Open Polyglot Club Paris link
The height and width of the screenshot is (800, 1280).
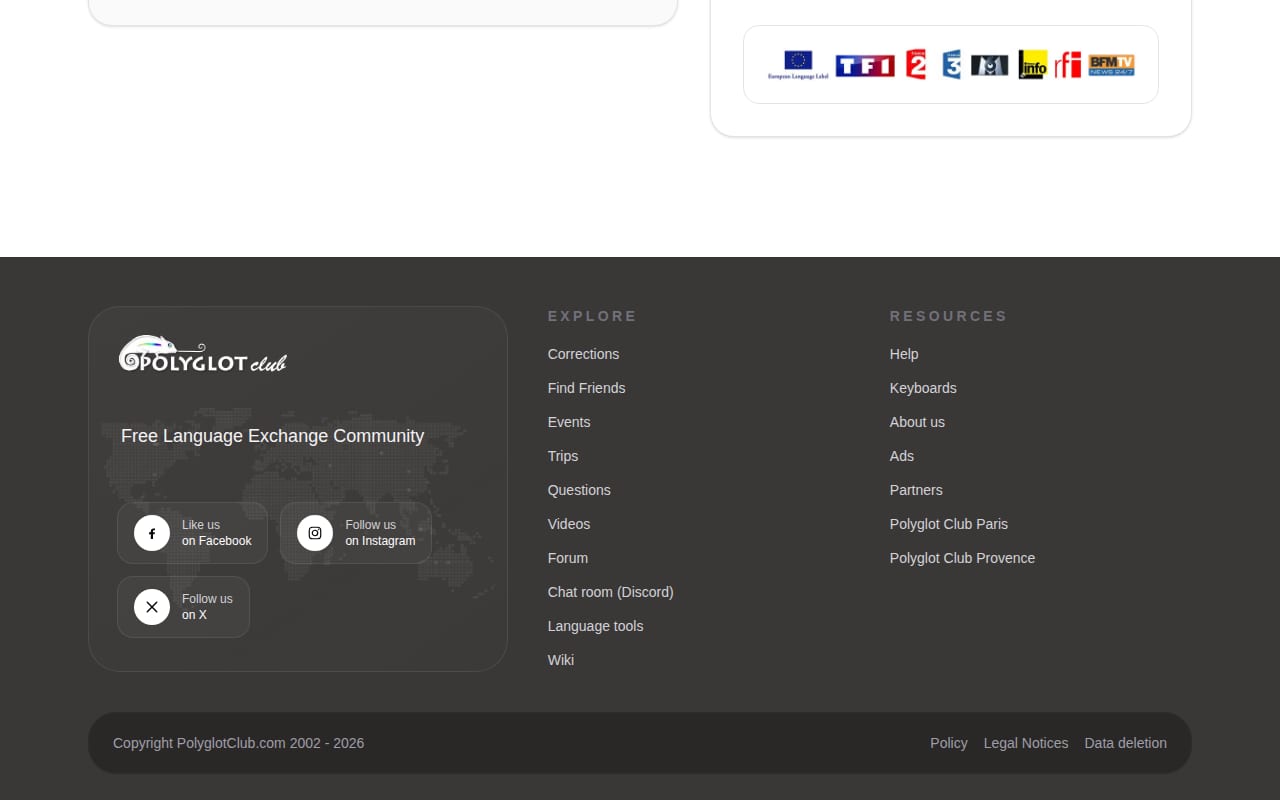(x=949, y=524)
